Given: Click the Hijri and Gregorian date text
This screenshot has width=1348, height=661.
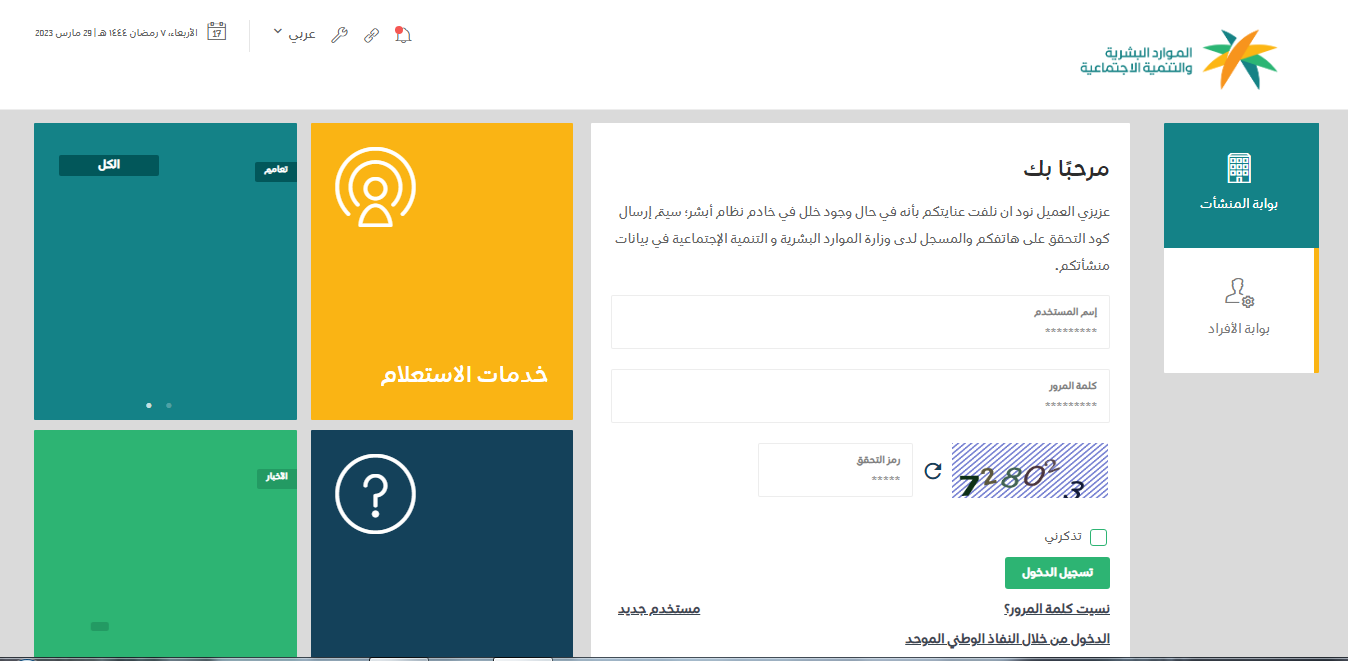Looking at the screenshot, I should click(116, 33).
